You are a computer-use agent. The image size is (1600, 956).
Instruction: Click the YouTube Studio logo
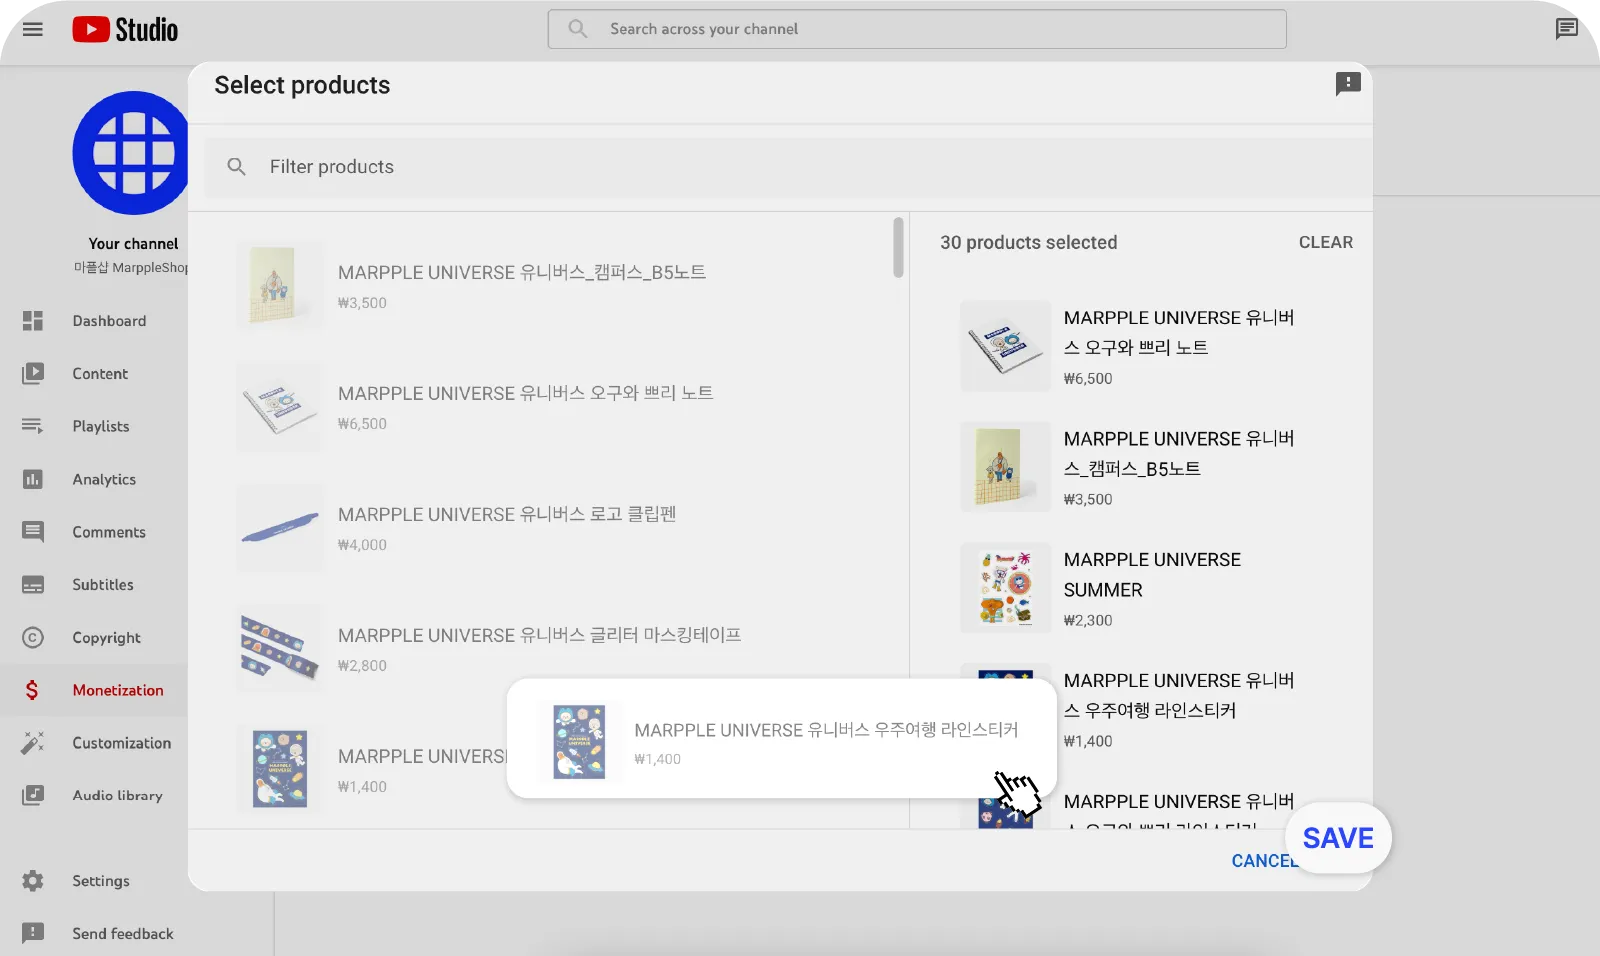(125, 30)
